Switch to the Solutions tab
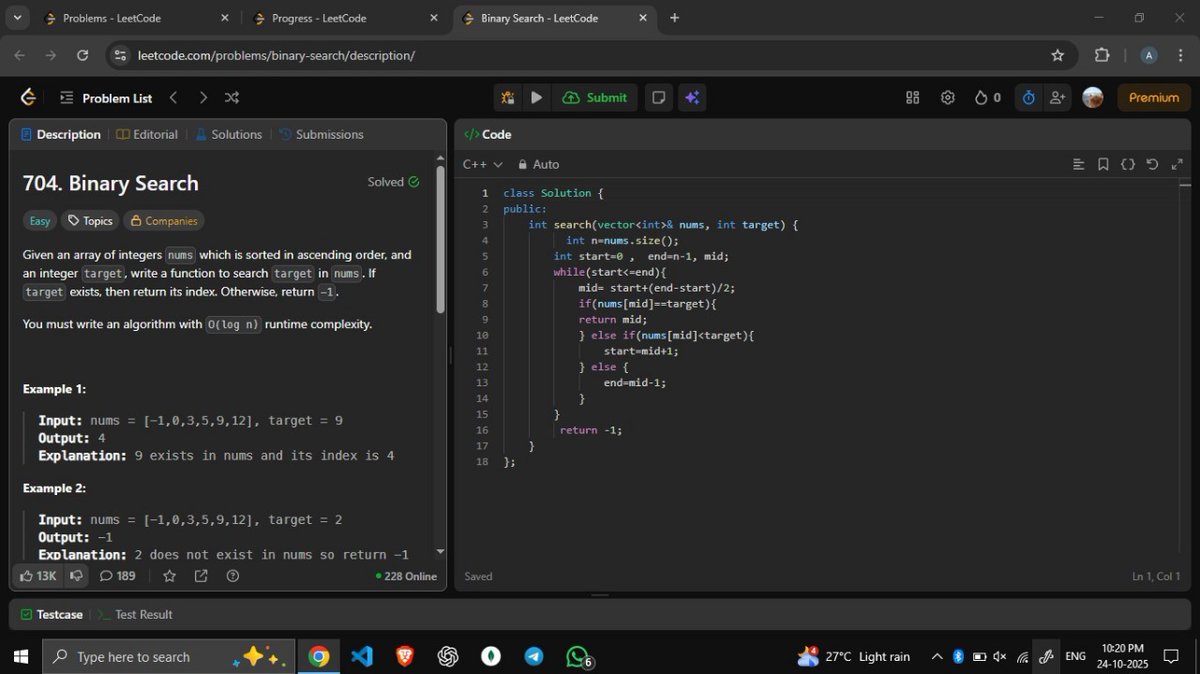Image resolution: width=1200 pixels, height=674 pixels. tap(229, 134)
